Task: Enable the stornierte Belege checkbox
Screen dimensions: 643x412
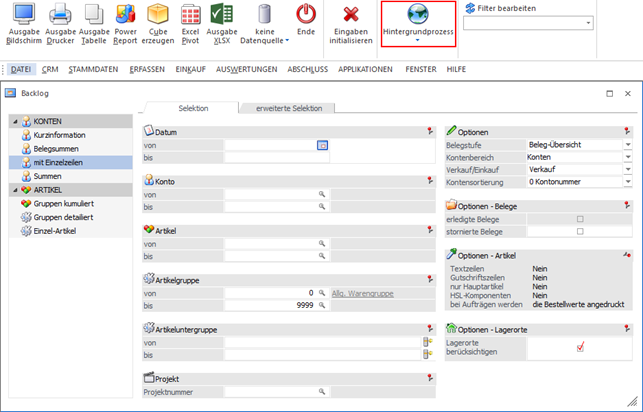Action: click(x=580, y=231)
